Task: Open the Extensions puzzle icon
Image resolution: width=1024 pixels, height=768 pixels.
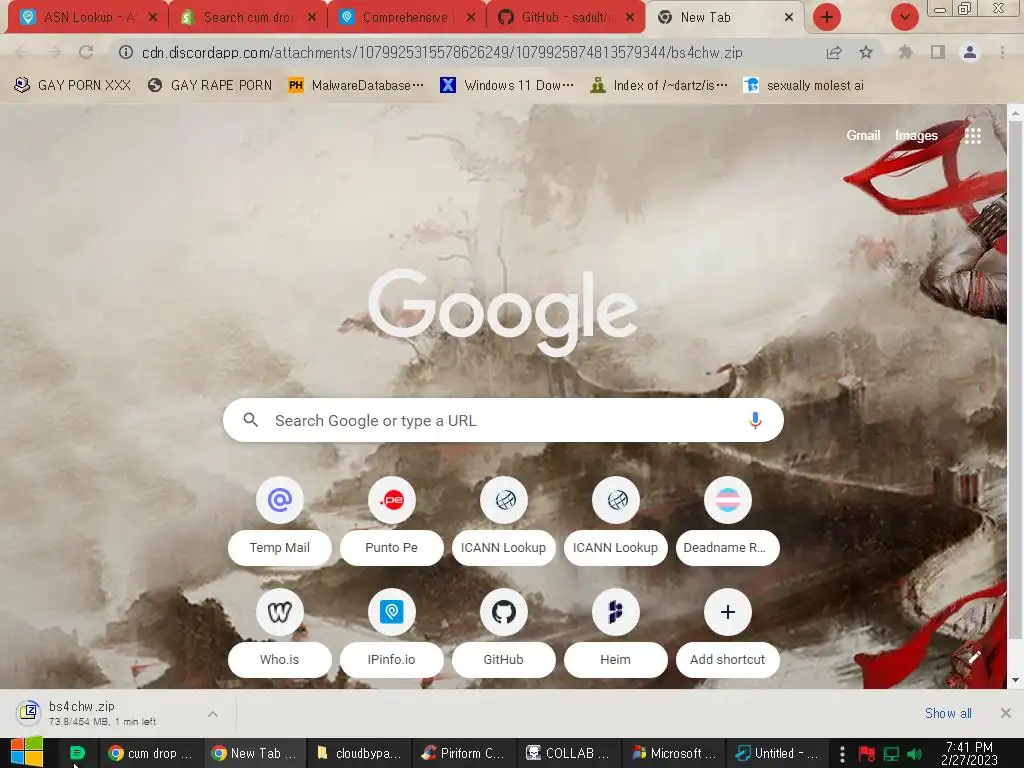Action: (905, 52)
